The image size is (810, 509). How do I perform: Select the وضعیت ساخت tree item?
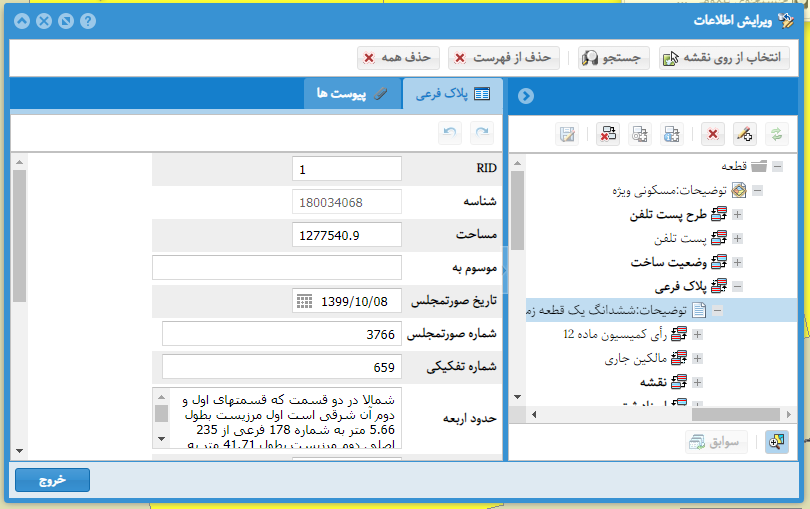tap(668, 263)
